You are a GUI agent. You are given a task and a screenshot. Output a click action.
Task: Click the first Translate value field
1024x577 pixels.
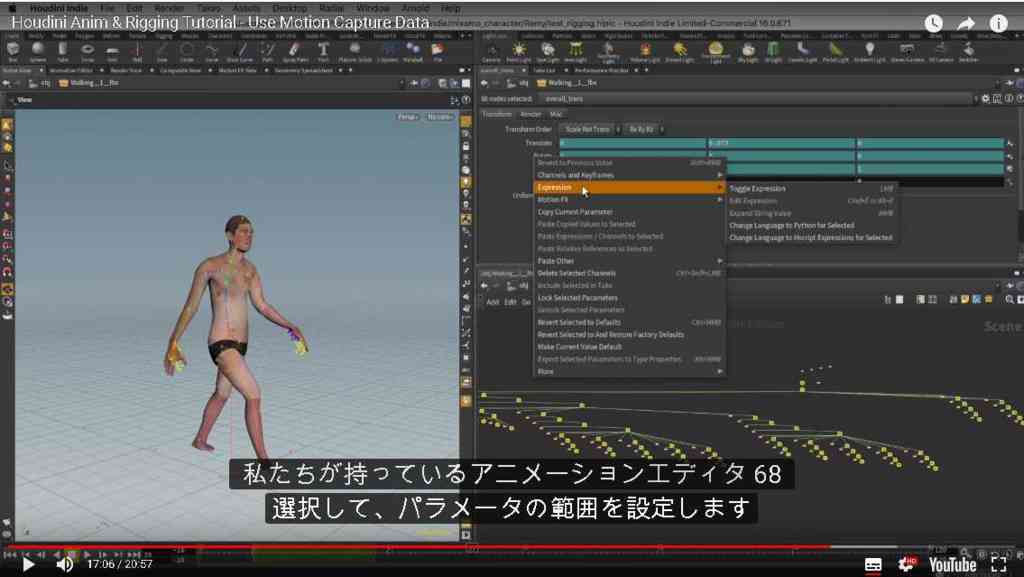point(633,143)
